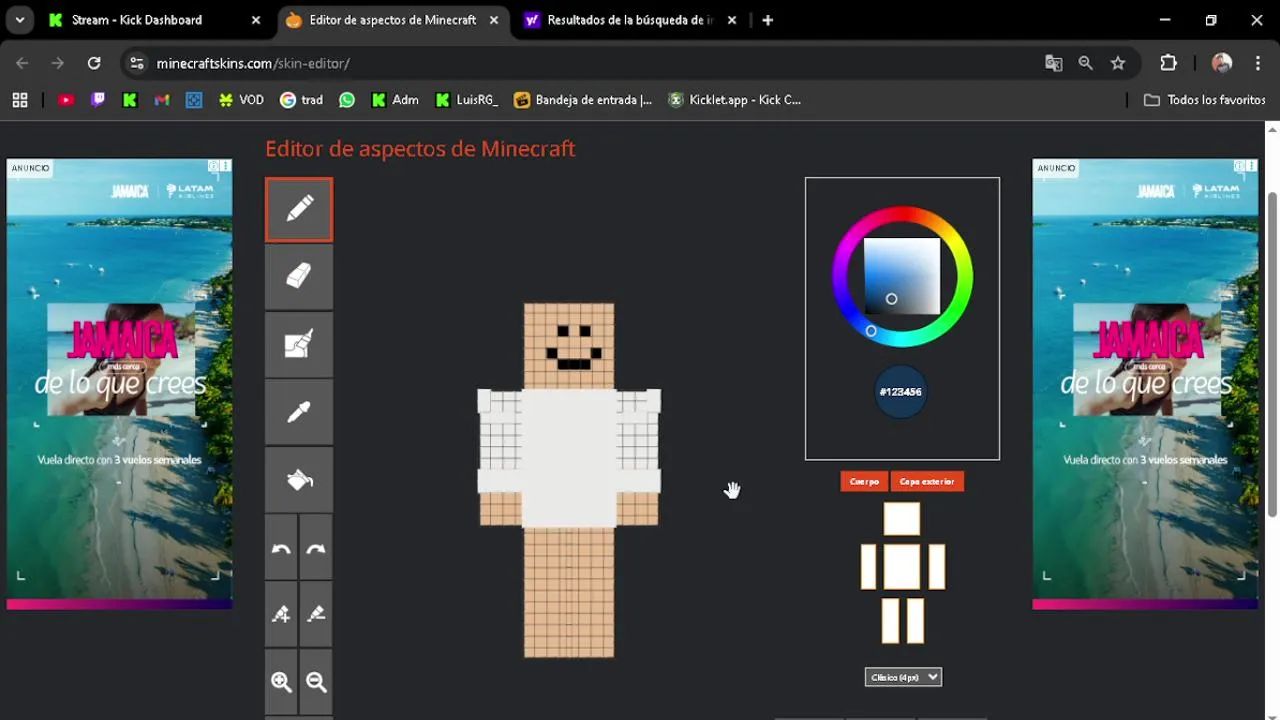Close the Resultados de la búsqueda tab

(732, 20)
